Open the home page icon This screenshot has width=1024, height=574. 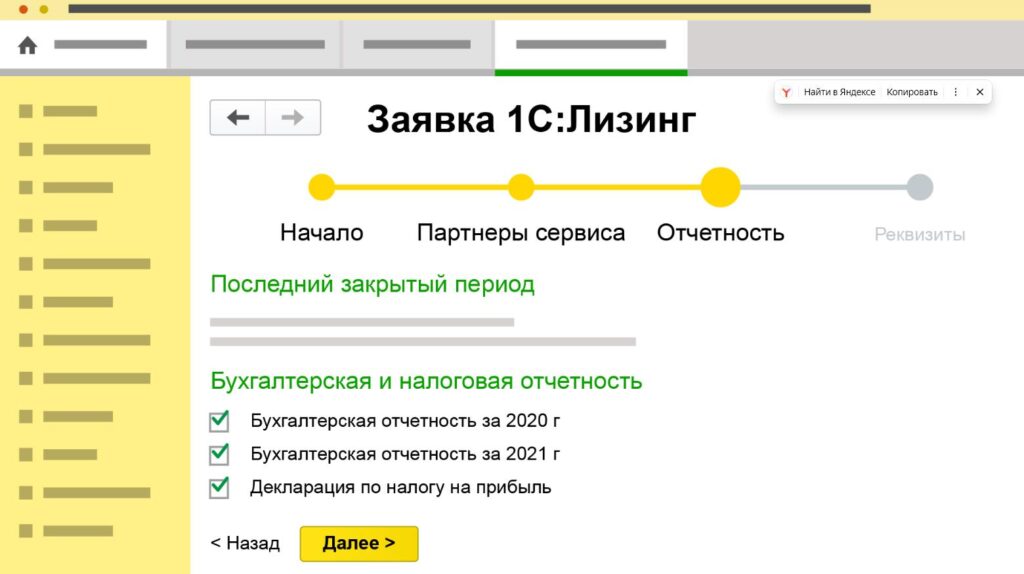point(27,45)
